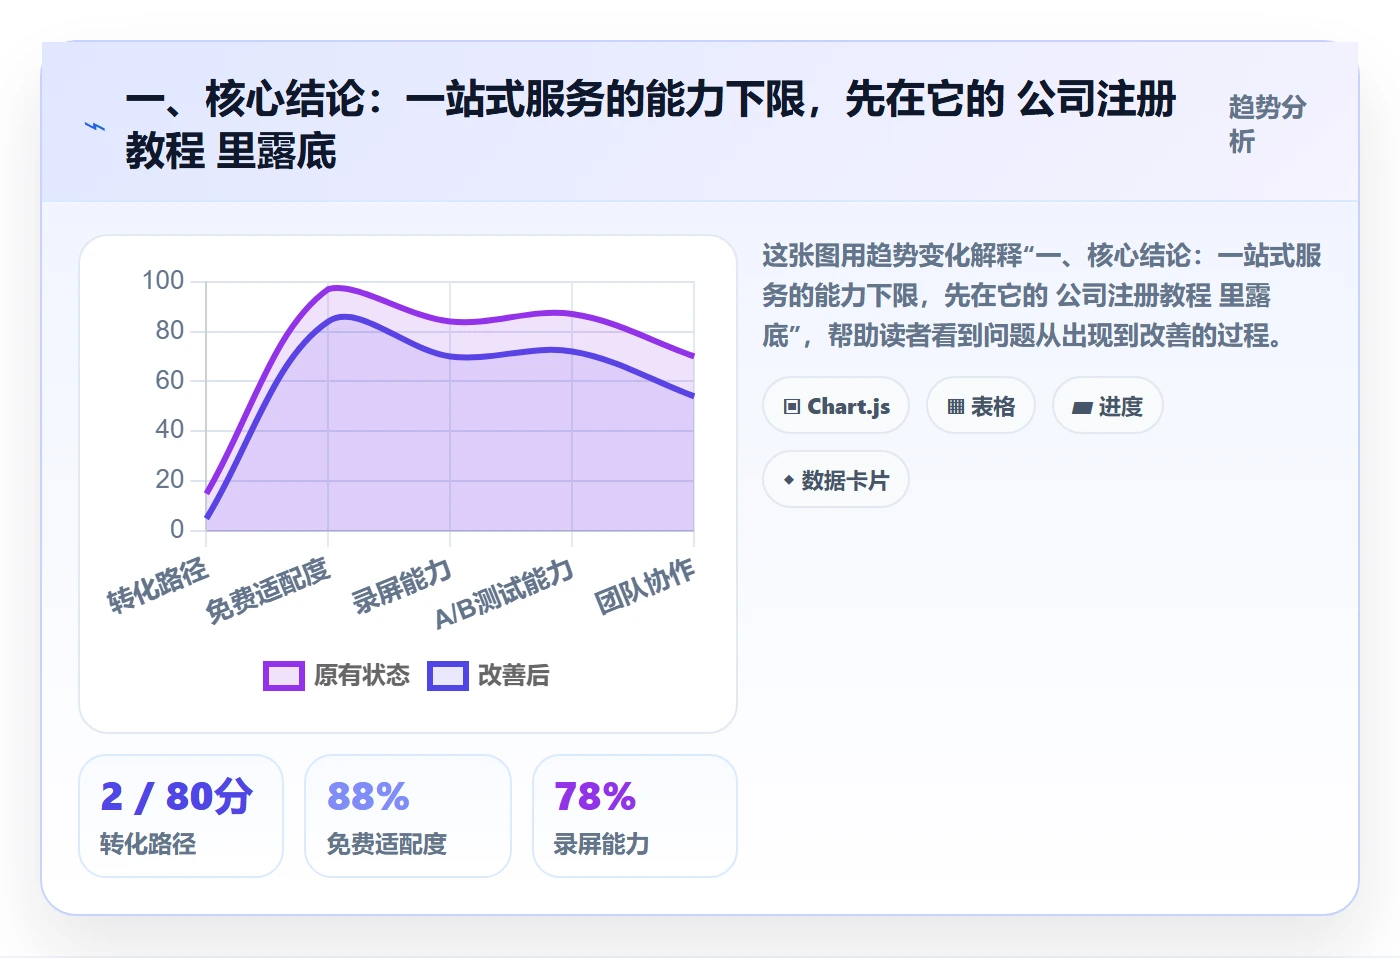The width and height of the screenshot is (1400, 958).
Task: Click the heading starting with 一、核心结论
Action: click(651, 125)
